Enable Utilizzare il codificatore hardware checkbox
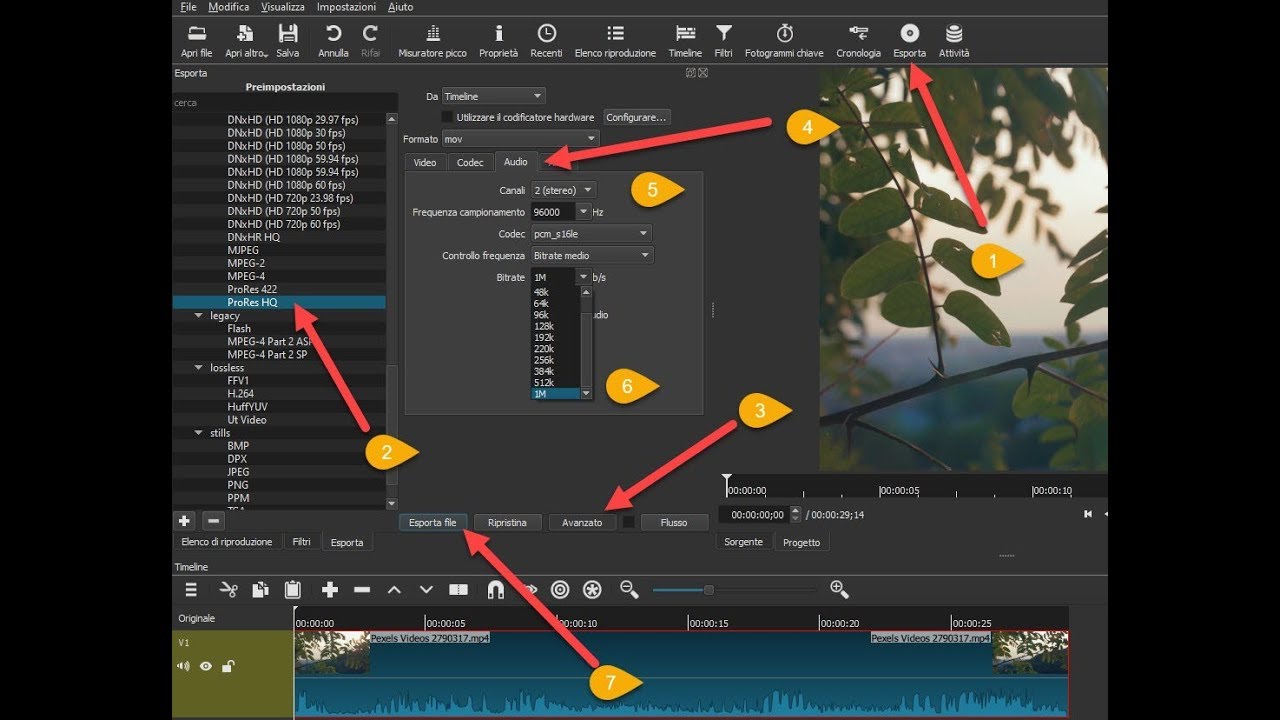Viewport: 1280px width, 720px height. (x=447, y=117)
